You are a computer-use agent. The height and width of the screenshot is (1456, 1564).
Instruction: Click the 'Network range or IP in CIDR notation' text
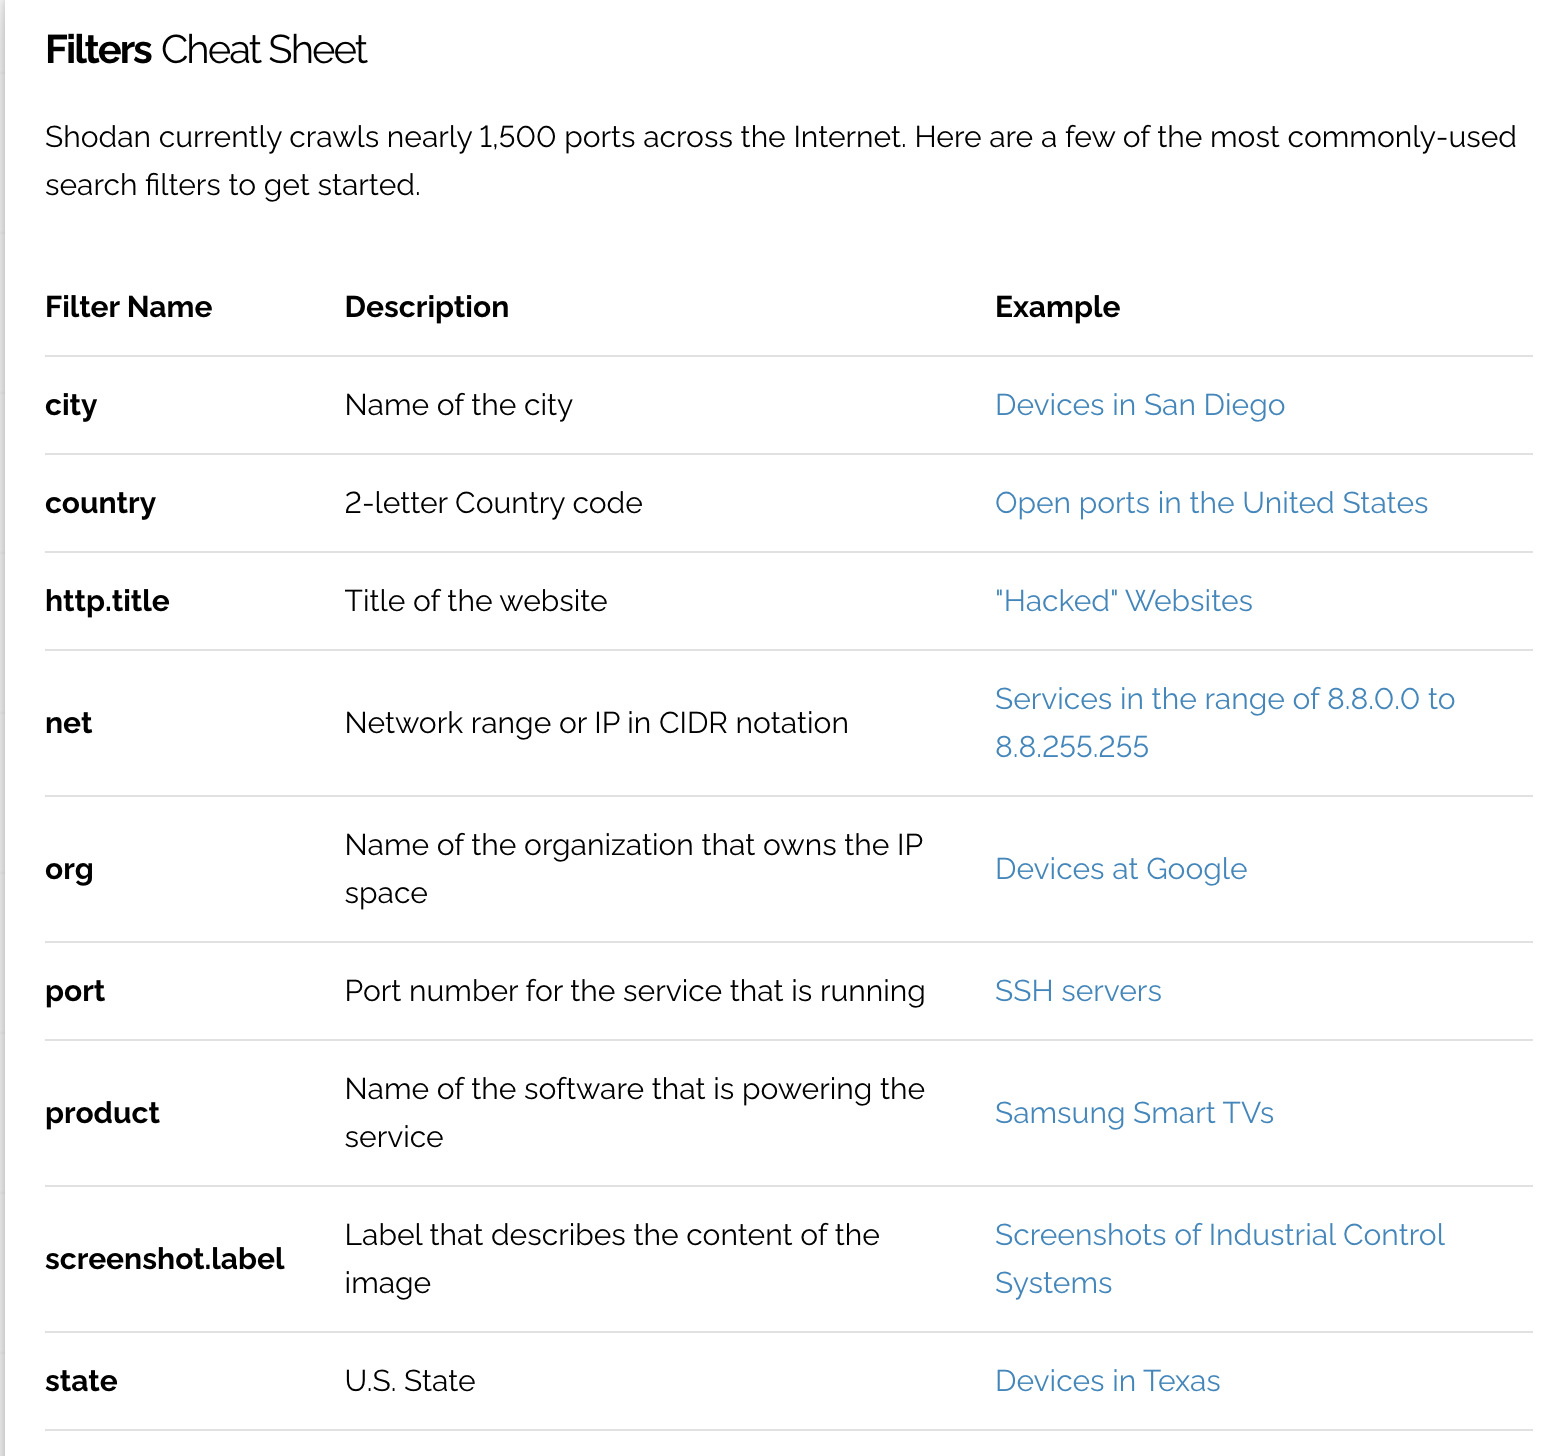click(x=596, y=723)
